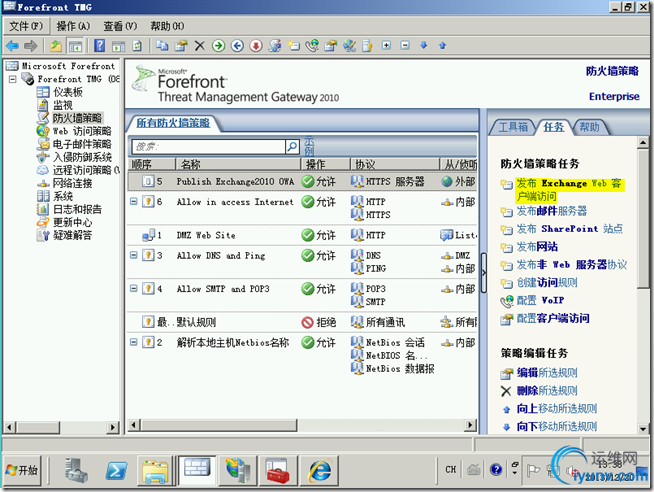
Task: Click 向上移动所选规则 link
Action: [557, 409]
